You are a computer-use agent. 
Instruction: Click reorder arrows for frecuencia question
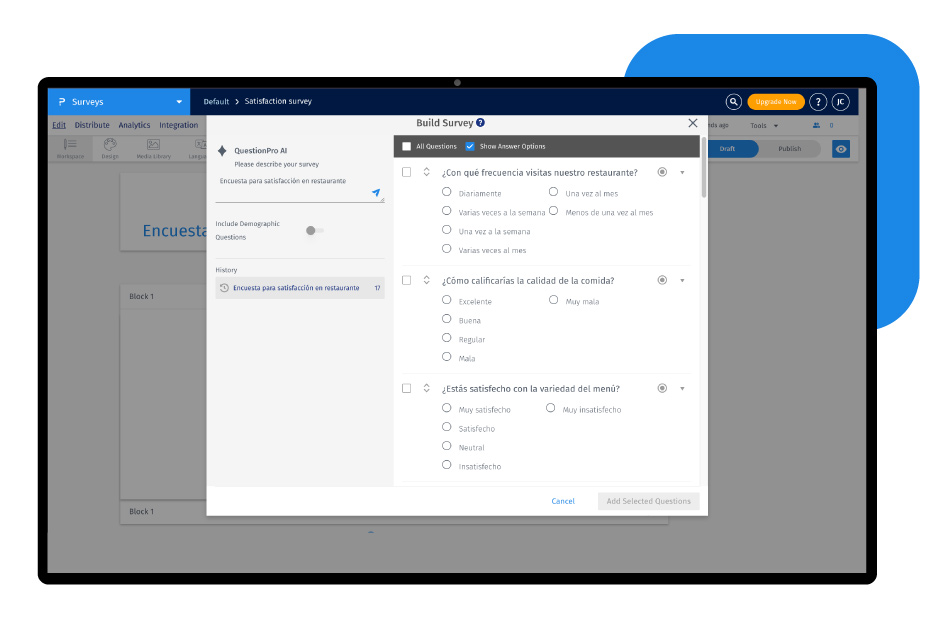[x=426, y=172]
